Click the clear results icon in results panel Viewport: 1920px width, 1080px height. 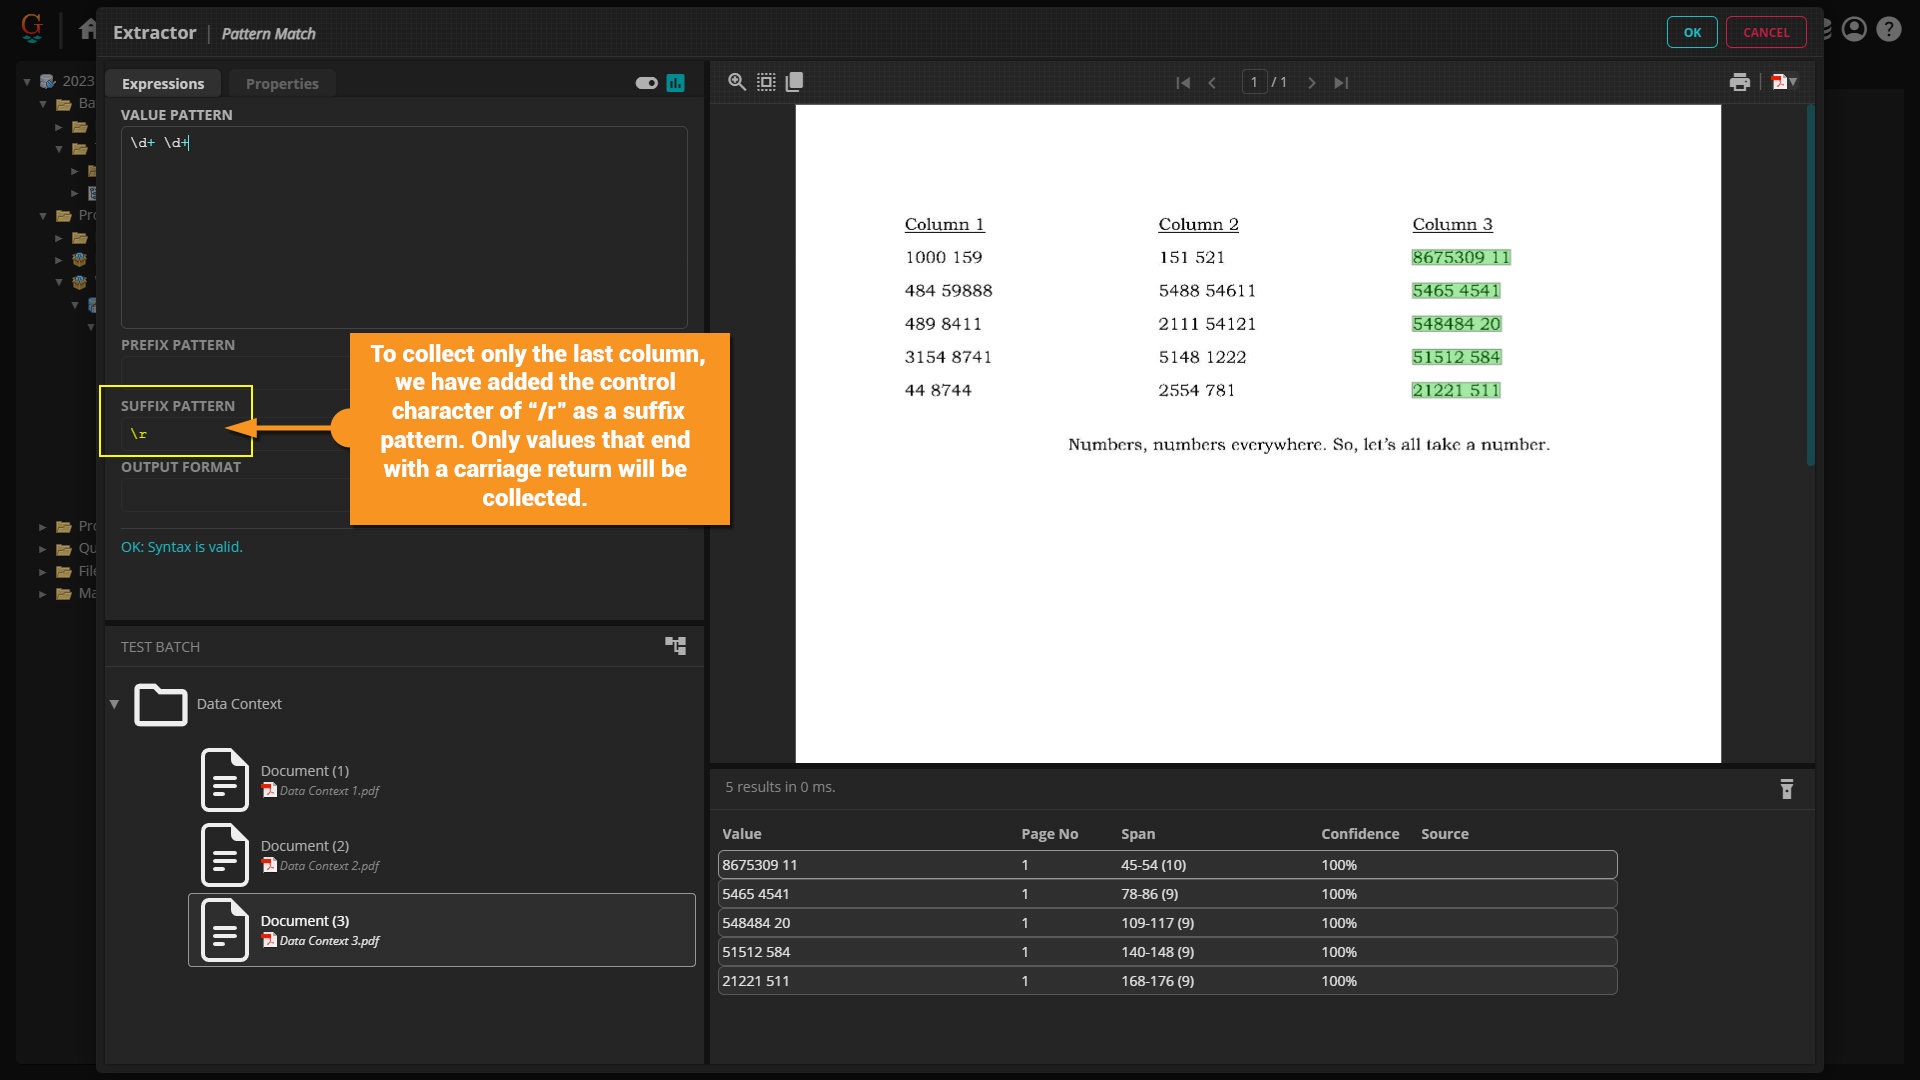1787,789
